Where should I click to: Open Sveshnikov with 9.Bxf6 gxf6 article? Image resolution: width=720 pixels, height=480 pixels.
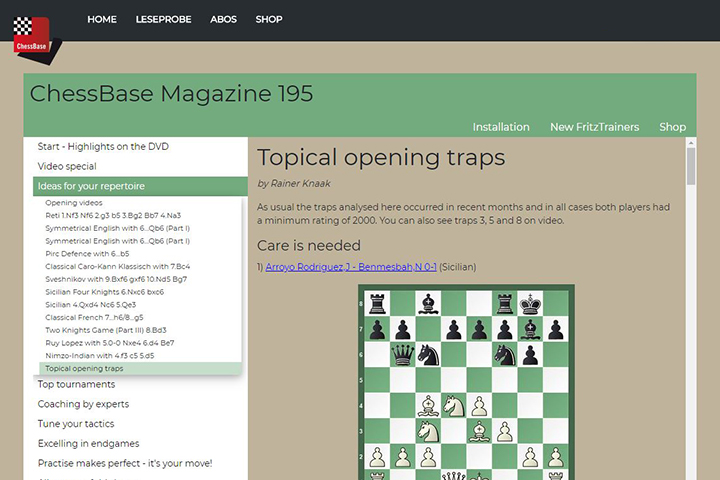[116, 279]
